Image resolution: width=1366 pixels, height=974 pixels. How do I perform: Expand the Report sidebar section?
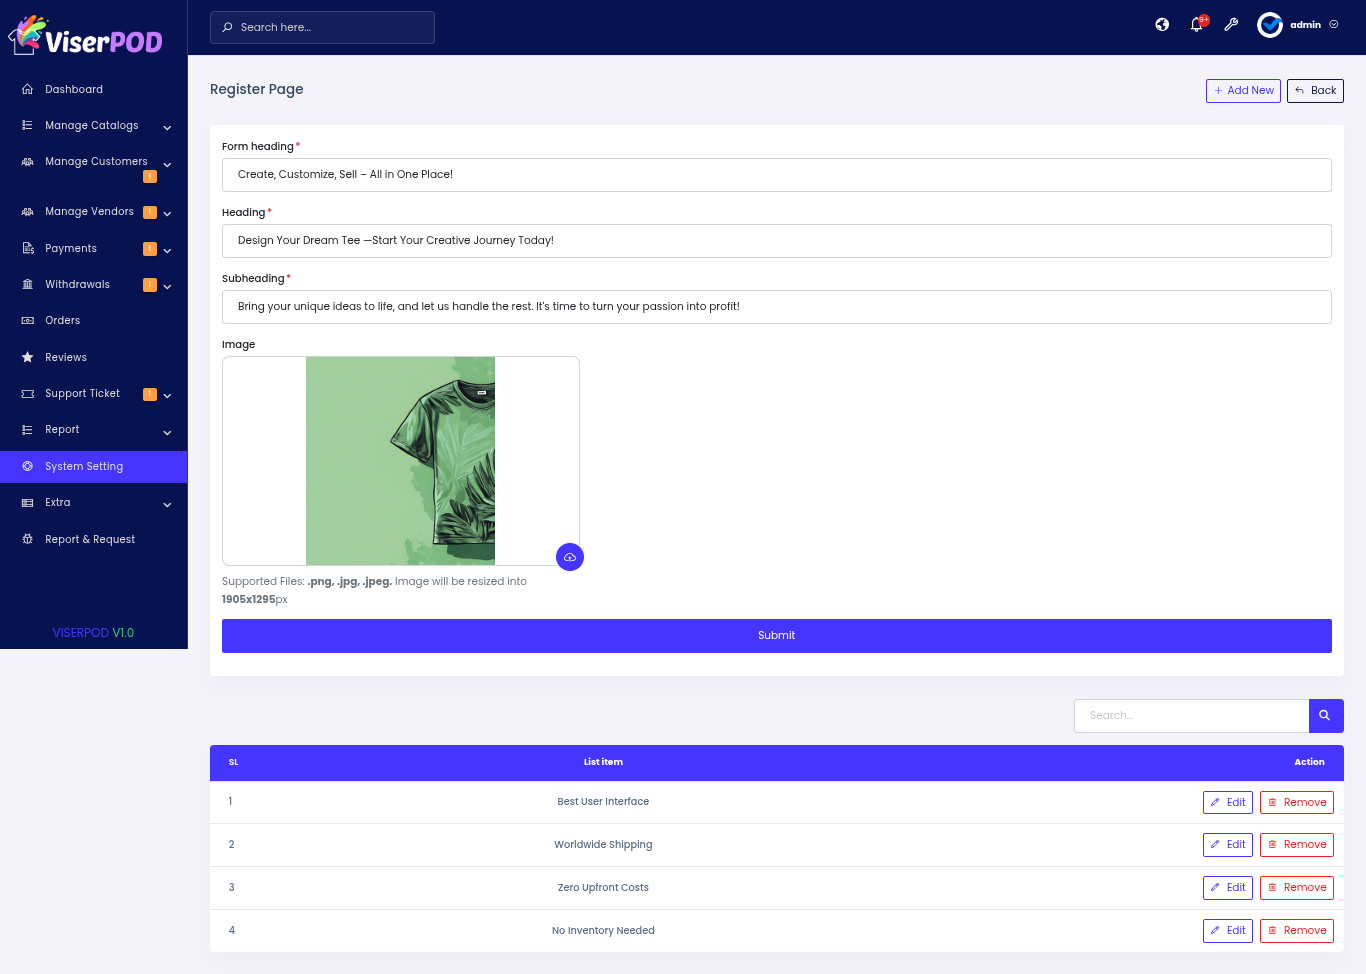click(x=92, y=430)
